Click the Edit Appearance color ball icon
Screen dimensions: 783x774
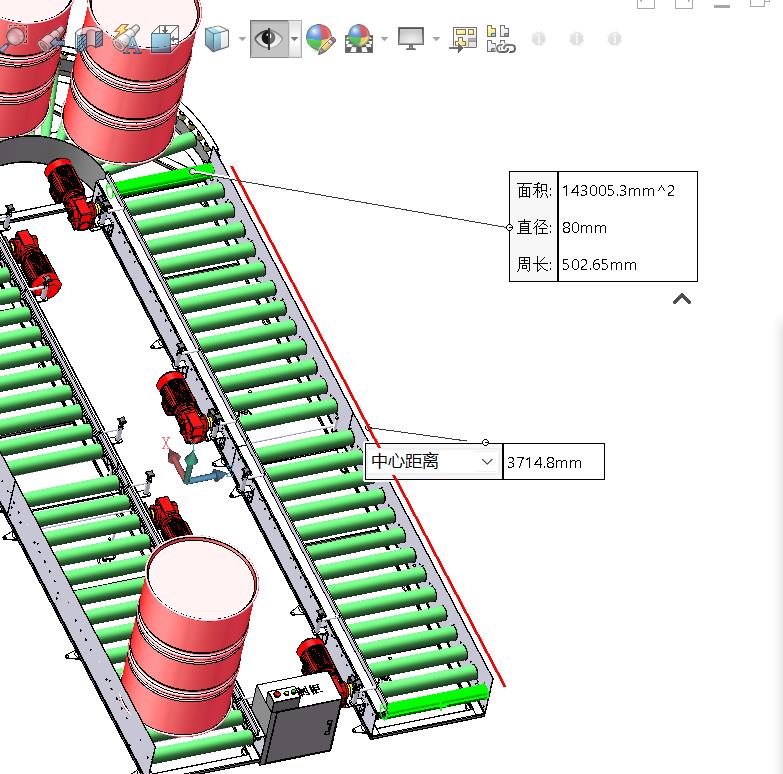[x=320, y=39]
